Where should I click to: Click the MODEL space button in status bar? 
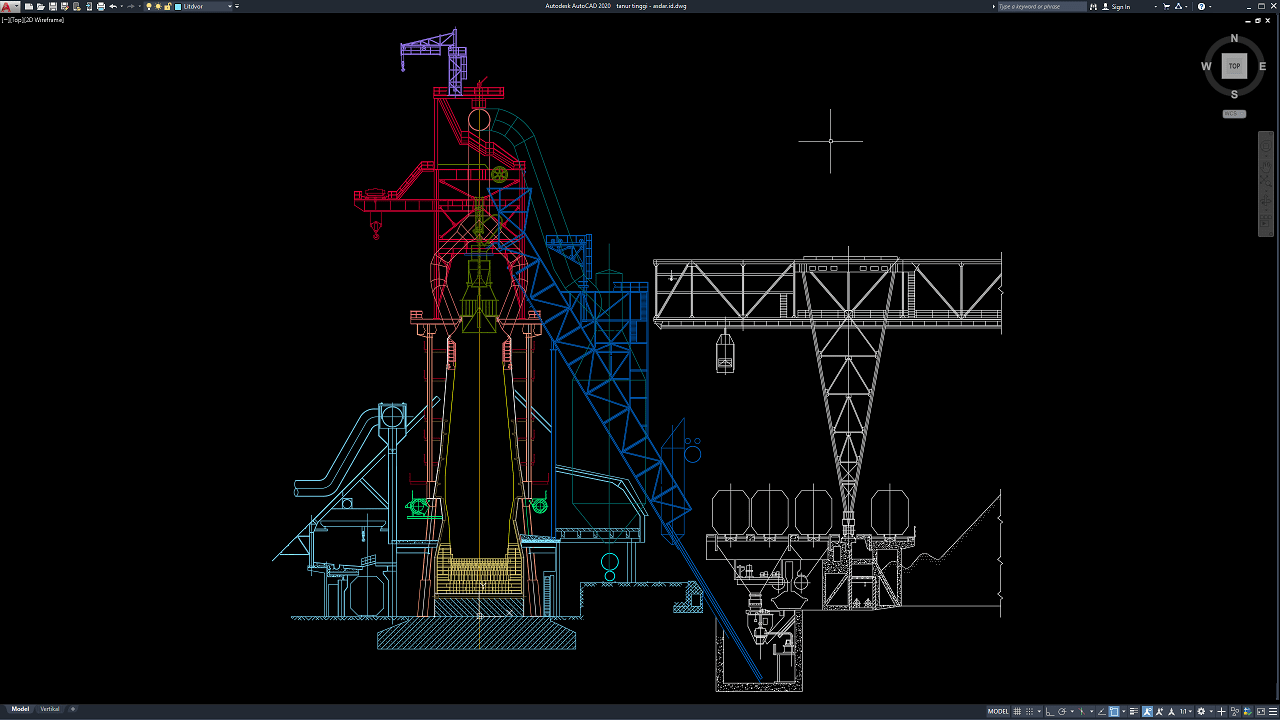click(998, 711)
